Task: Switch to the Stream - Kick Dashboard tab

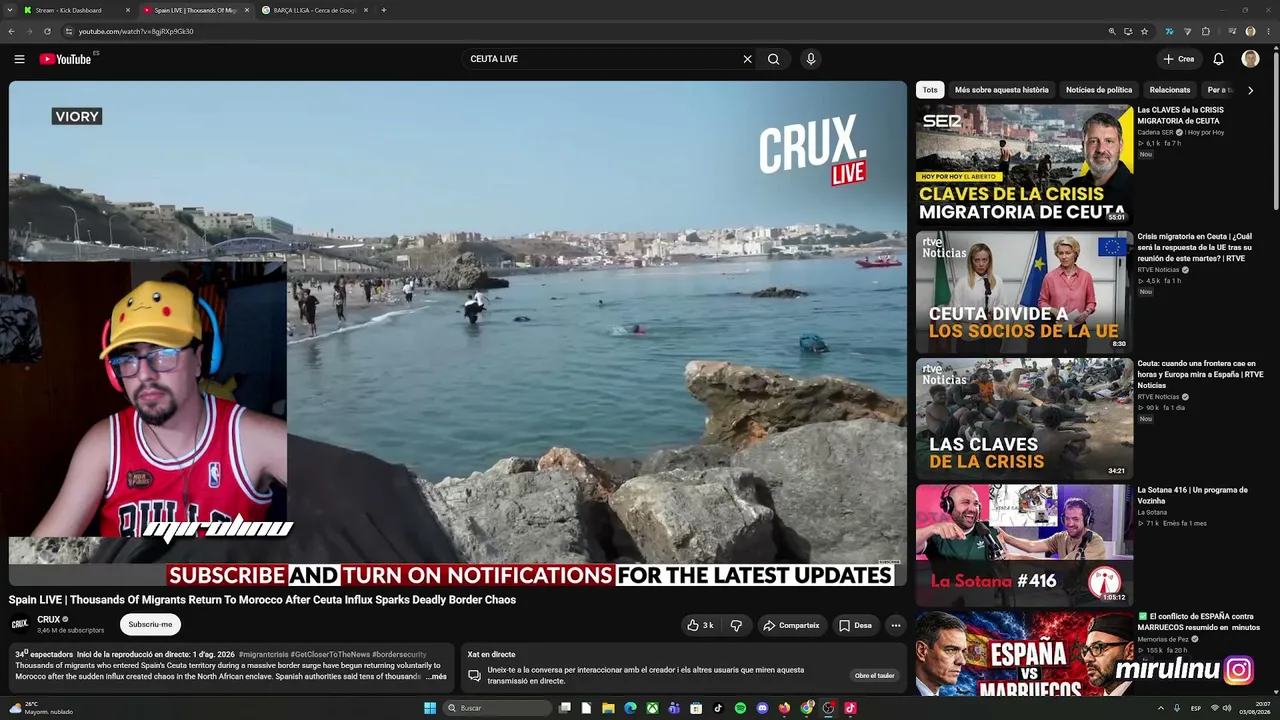Action: [x=75, y=10]
